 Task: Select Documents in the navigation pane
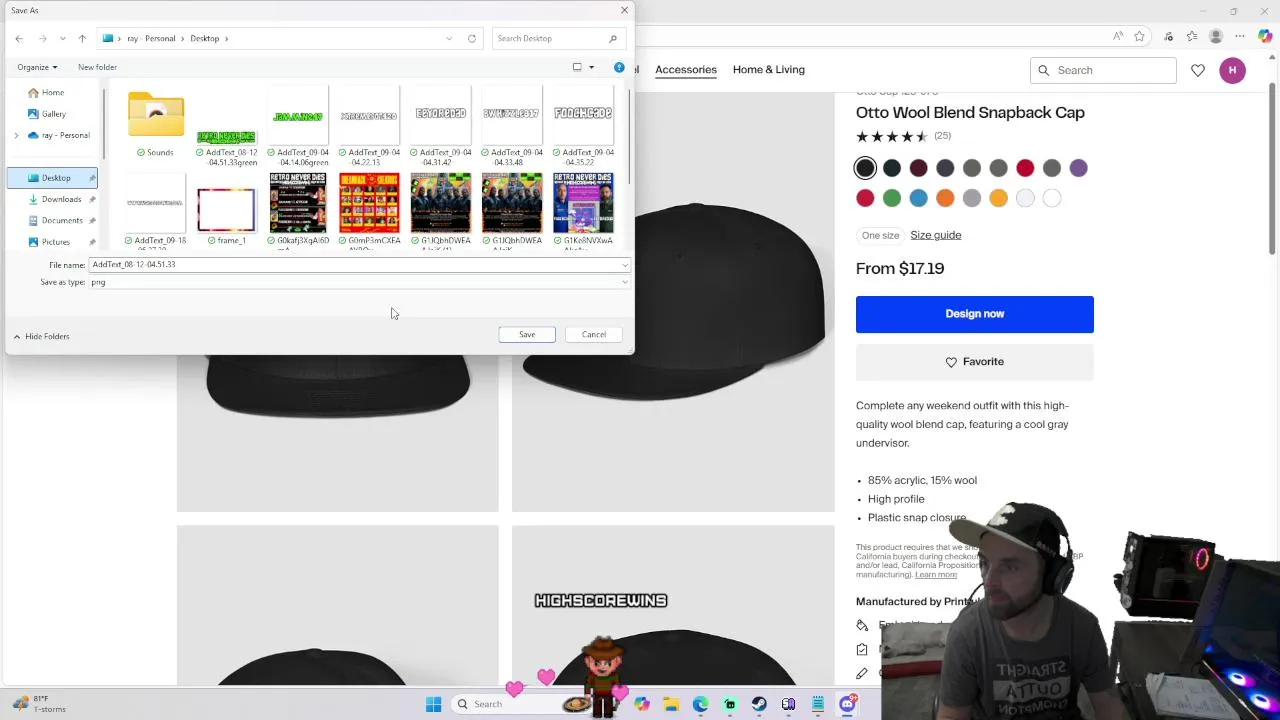click(x=61, y=220)
